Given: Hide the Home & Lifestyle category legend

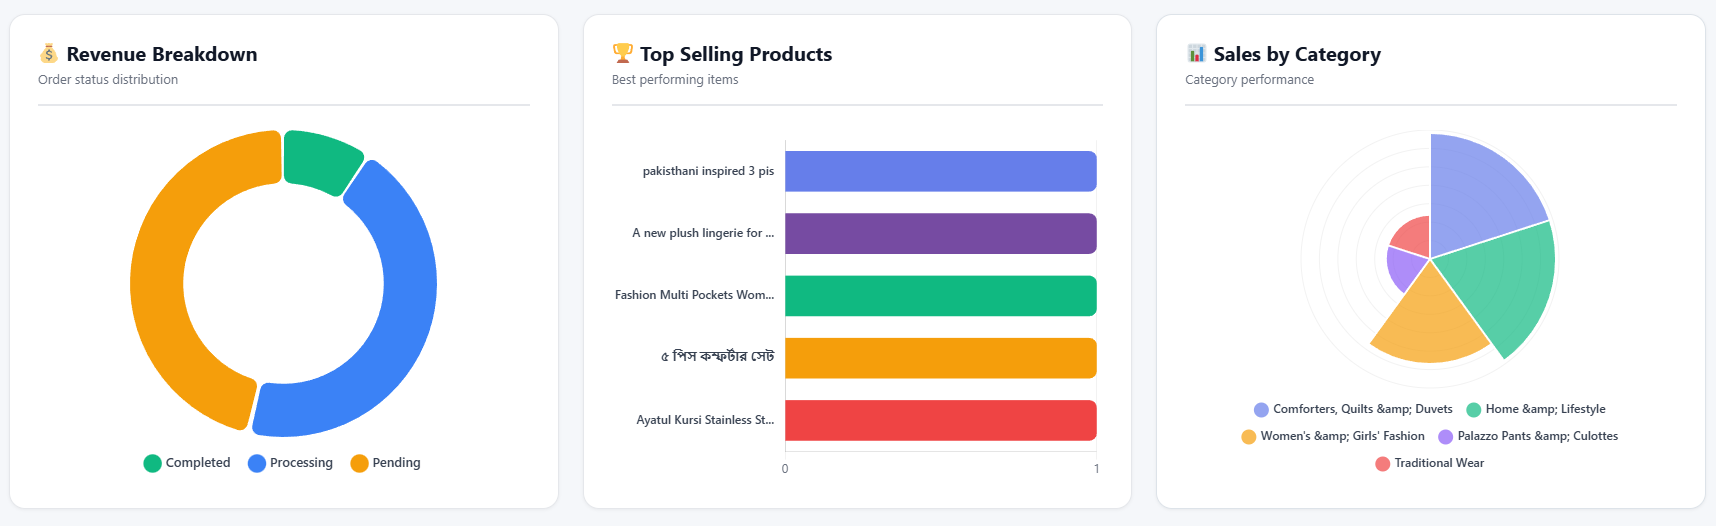Looking at the screenshot, I should [1535, 409].
